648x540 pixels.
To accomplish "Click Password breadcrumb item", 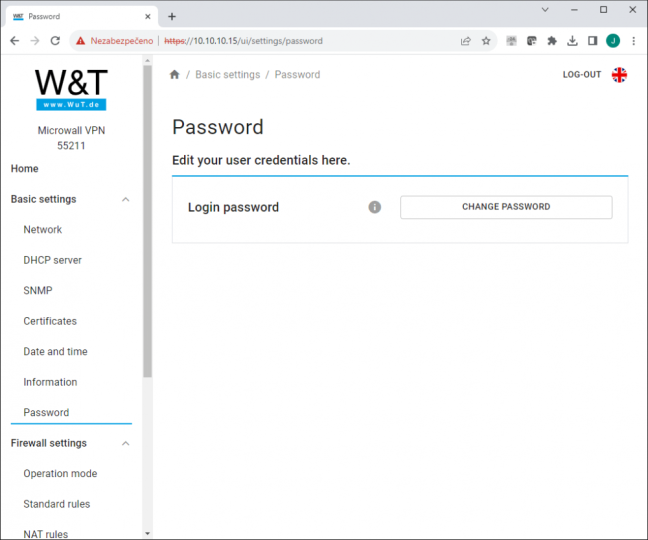I will tap(297, 75).
